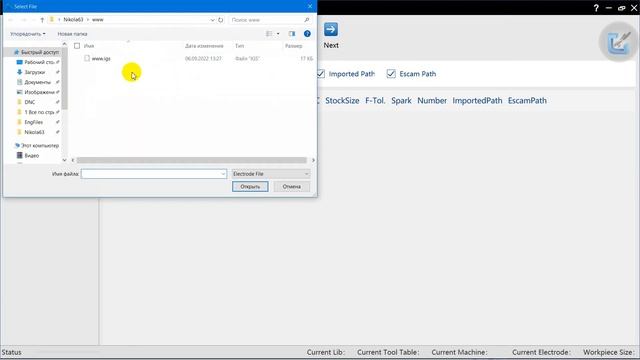Navigate forward in the file dialog
Viewport: 640px width, 360px height.
[24, 20]
